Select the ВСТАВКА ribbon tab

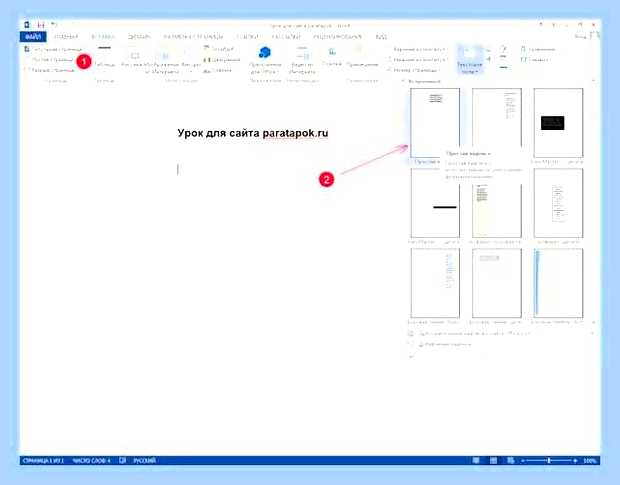[x=103, y=37]
